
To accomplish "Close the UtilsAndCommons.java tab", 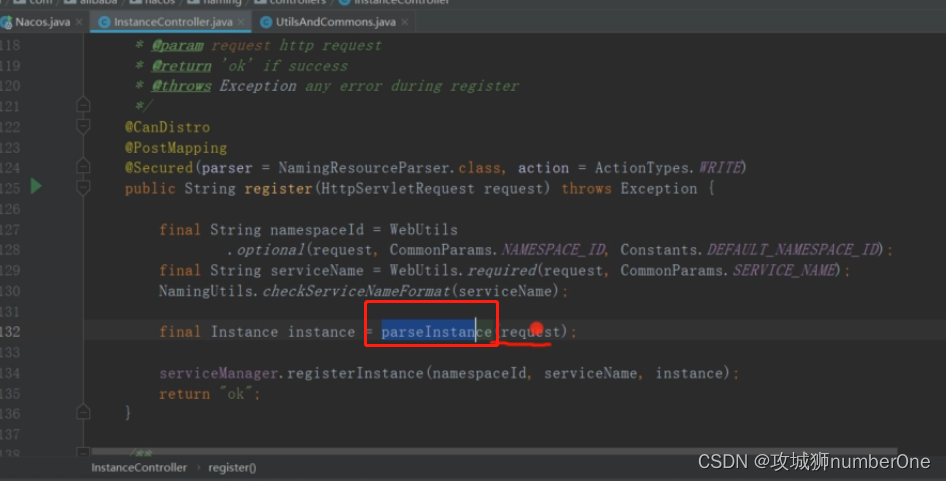I will click(405, 22).
